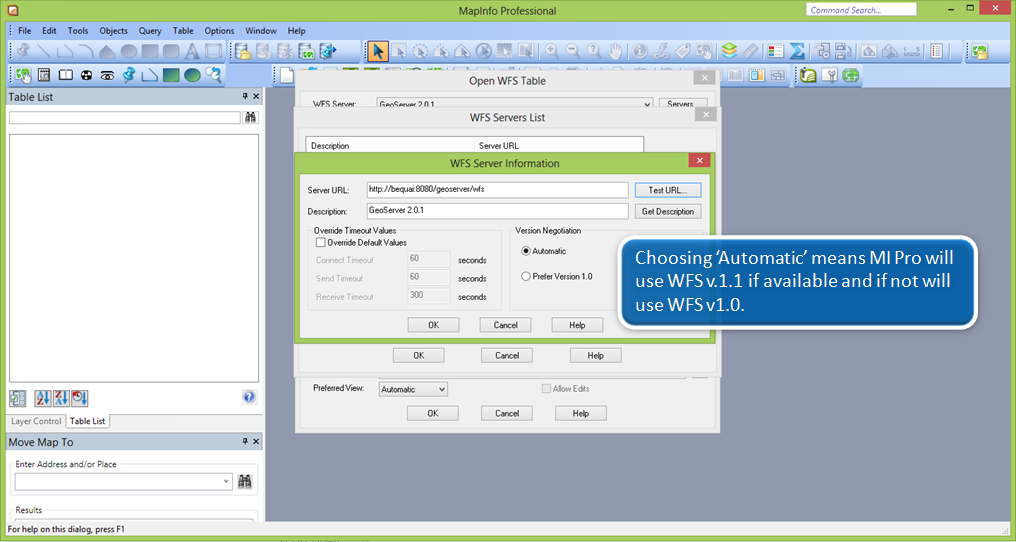The image size is (1016, 542).
Task: Open Layer Control stacked-layers icon
Action: pyautogui.click(x=730, y=51)
